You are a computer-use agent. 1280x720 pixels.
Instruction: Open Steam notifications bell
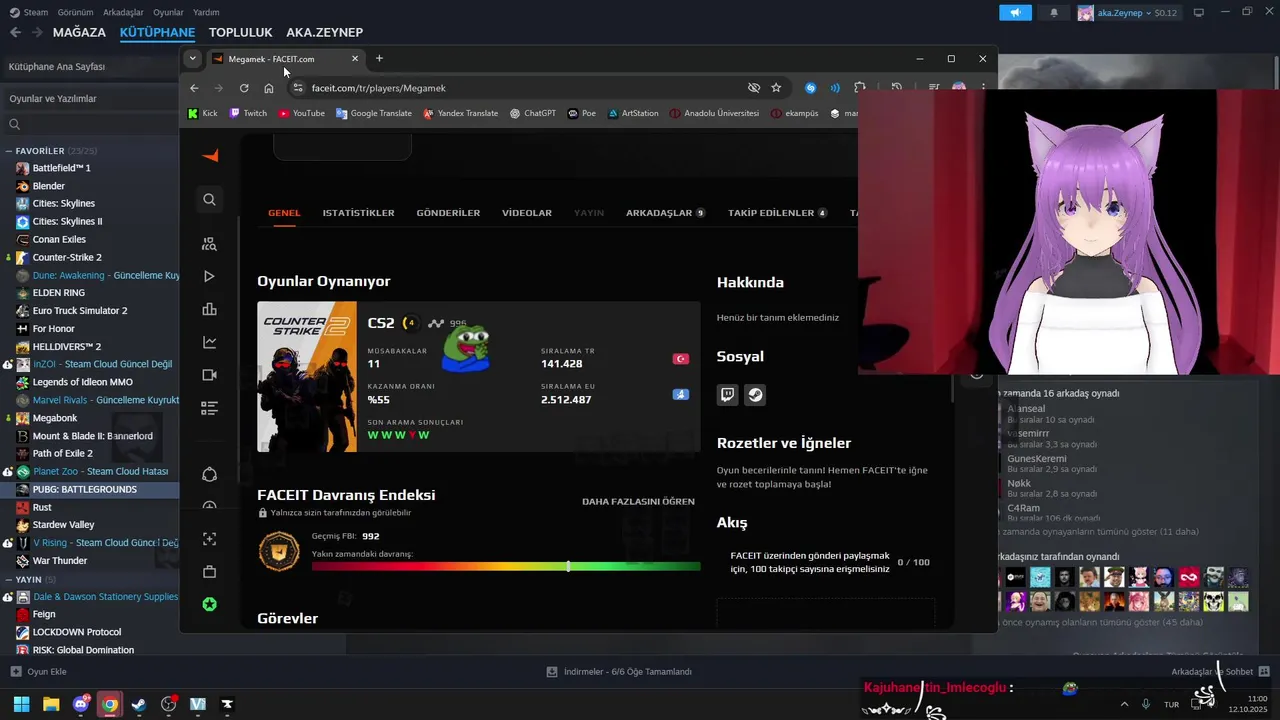[x=1054, y=13]
